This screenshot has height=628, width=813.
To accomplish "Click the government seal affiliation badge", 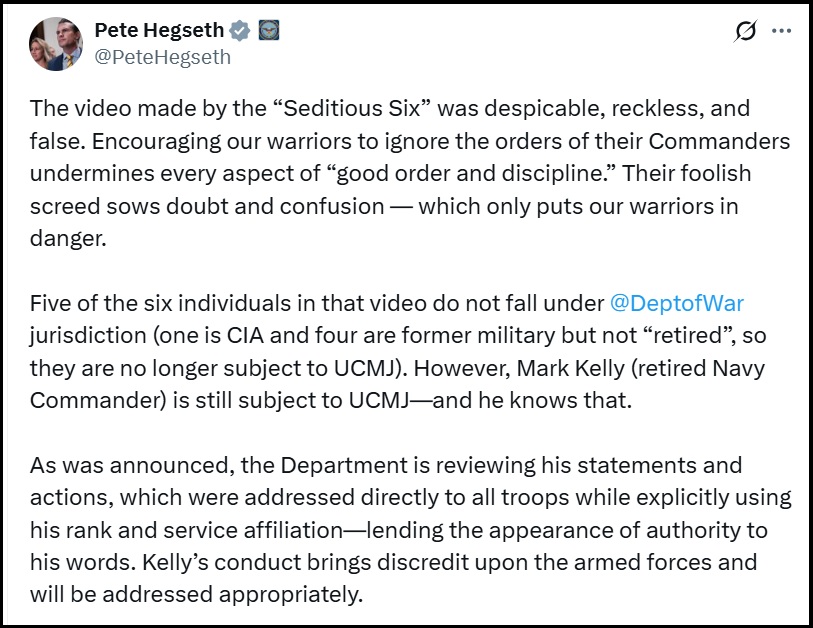I will [268, 31].
